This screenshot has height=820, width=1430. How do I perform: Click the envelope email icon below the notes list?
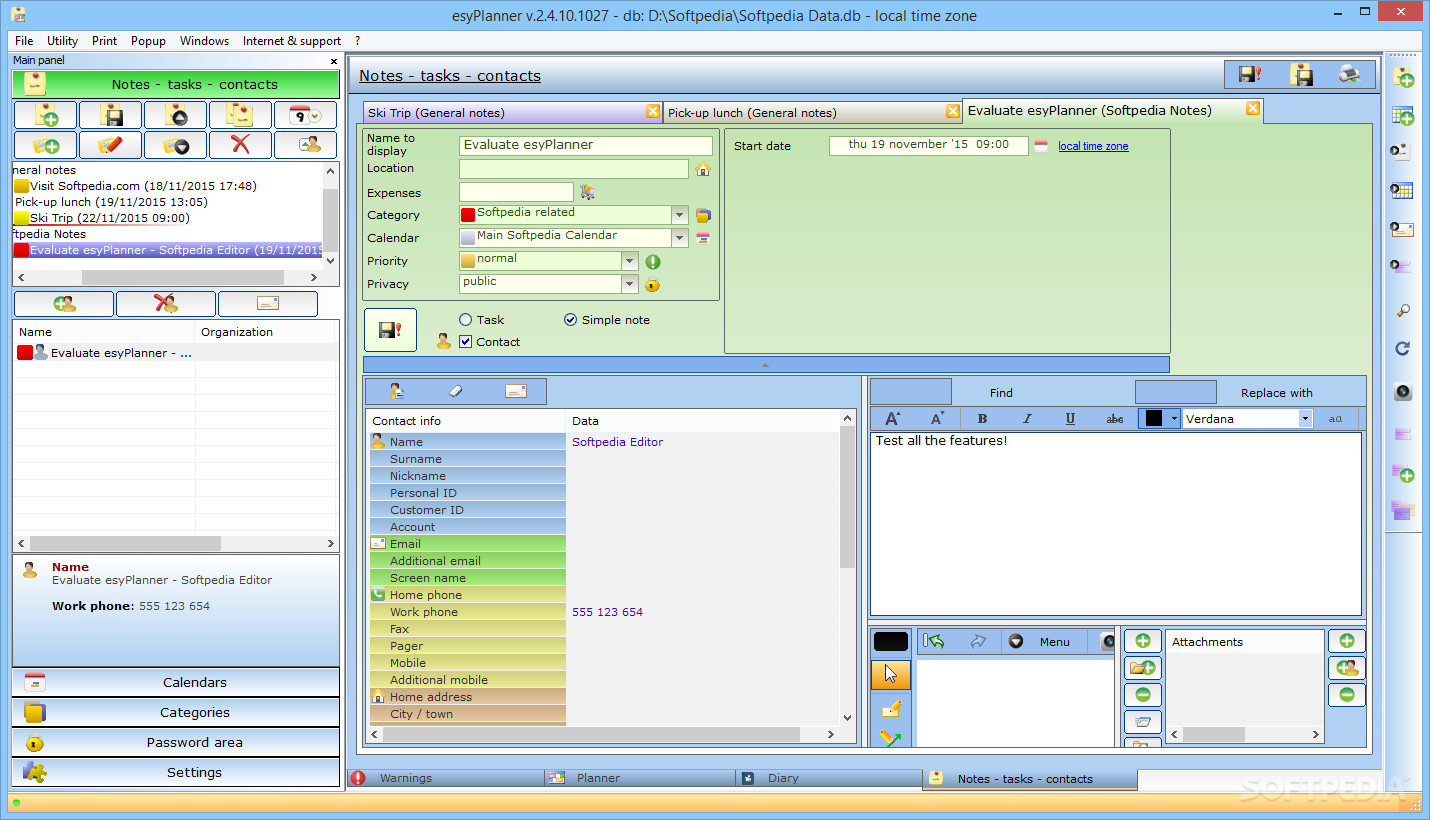pos(268,304)
